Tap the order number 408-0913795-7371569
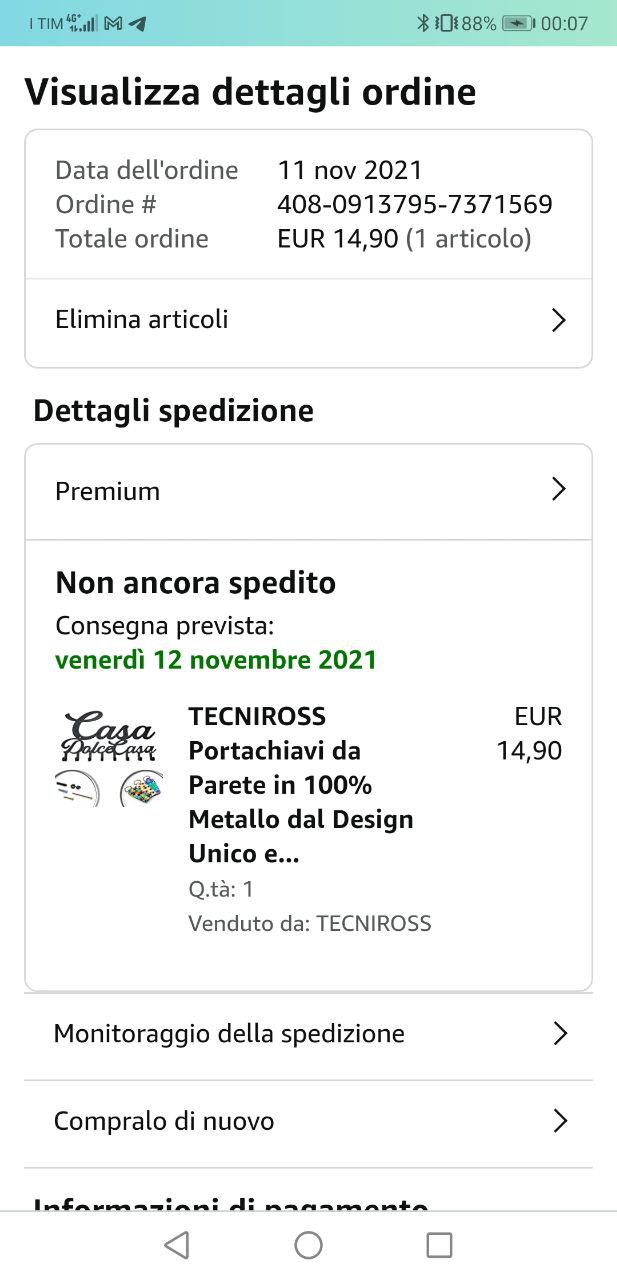This screenshot has width=617, height=1280. (x=414, y=205)
